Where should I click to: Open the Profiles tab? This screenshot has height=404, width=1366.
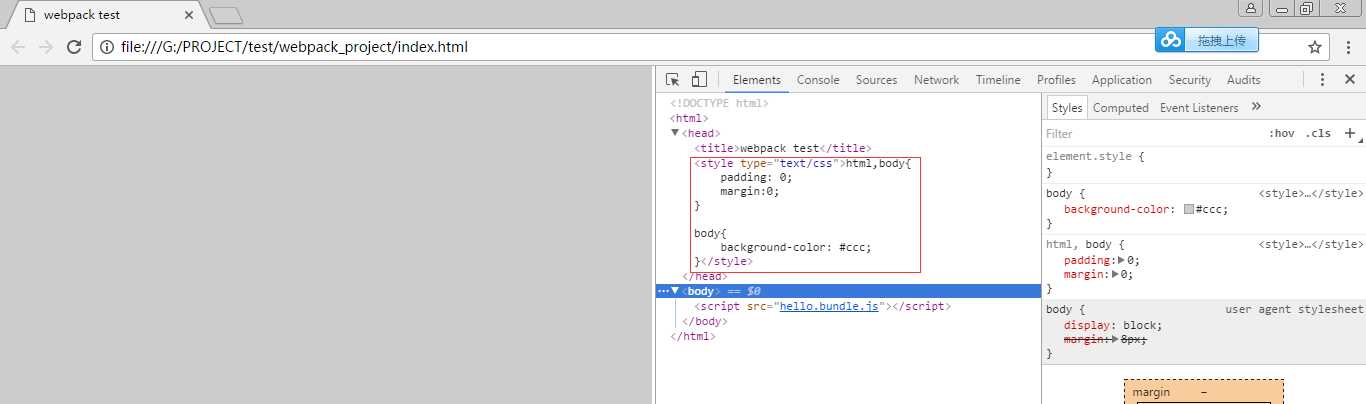[1056, 80]
